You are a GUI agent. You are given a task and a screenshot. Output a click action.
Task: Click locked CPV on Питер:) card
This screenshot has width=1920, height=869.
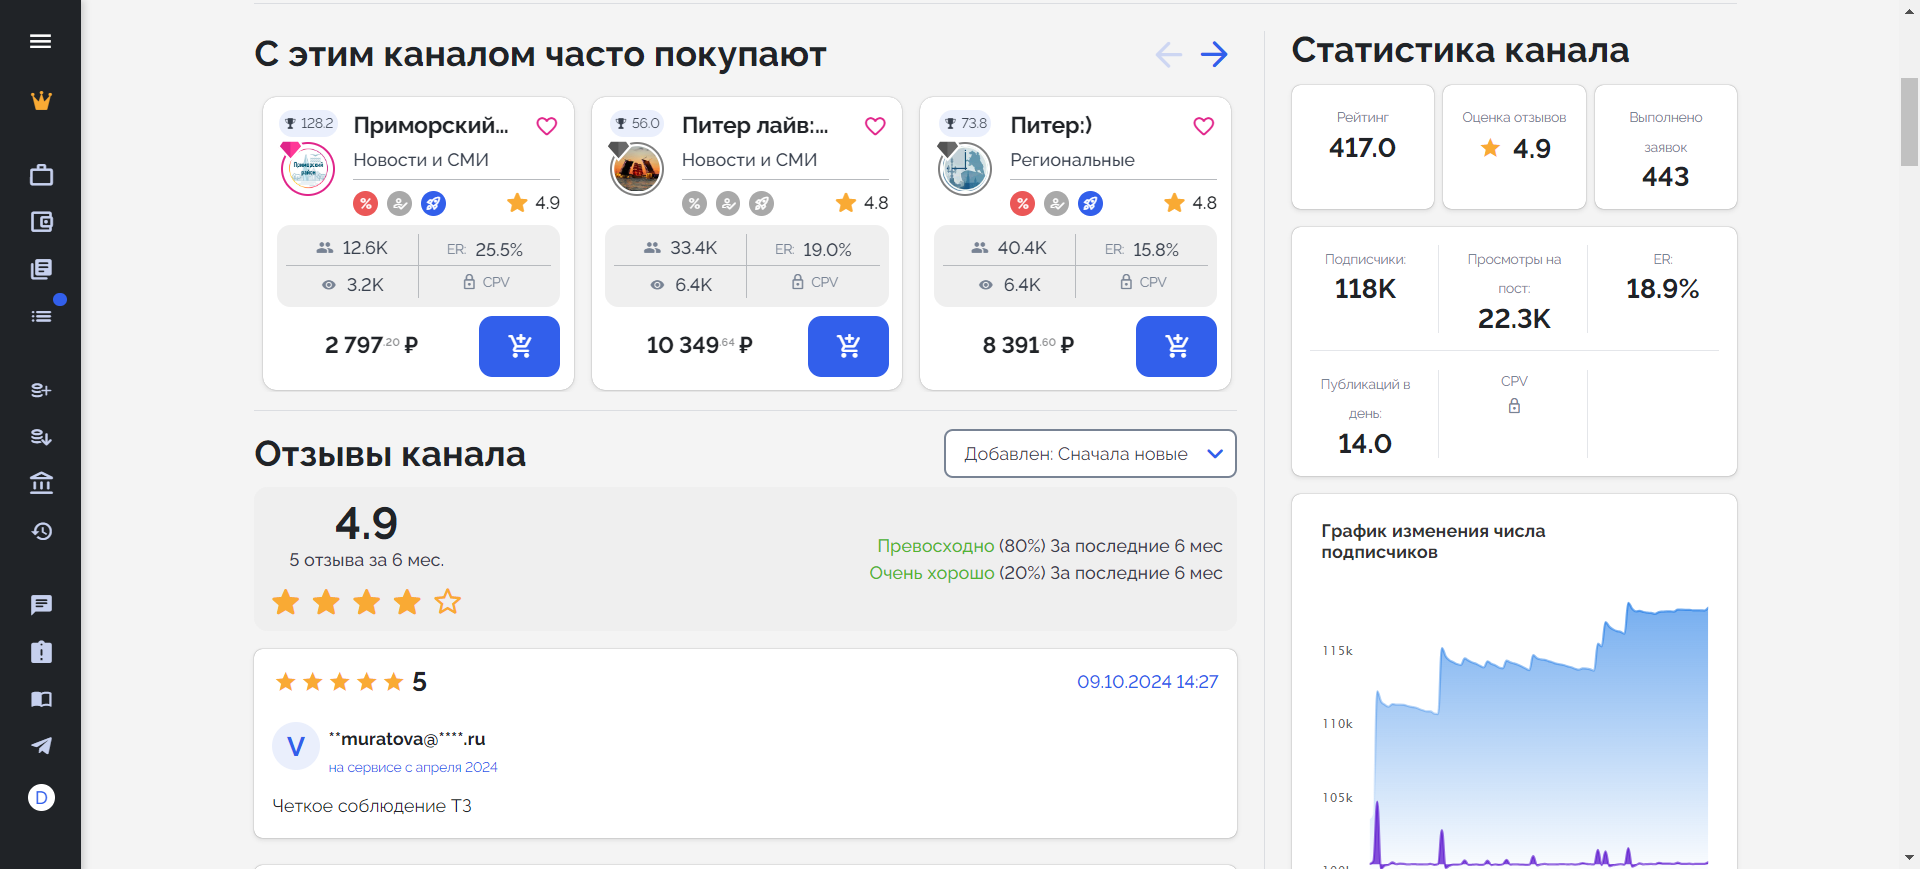click(x=1143, y=282)
